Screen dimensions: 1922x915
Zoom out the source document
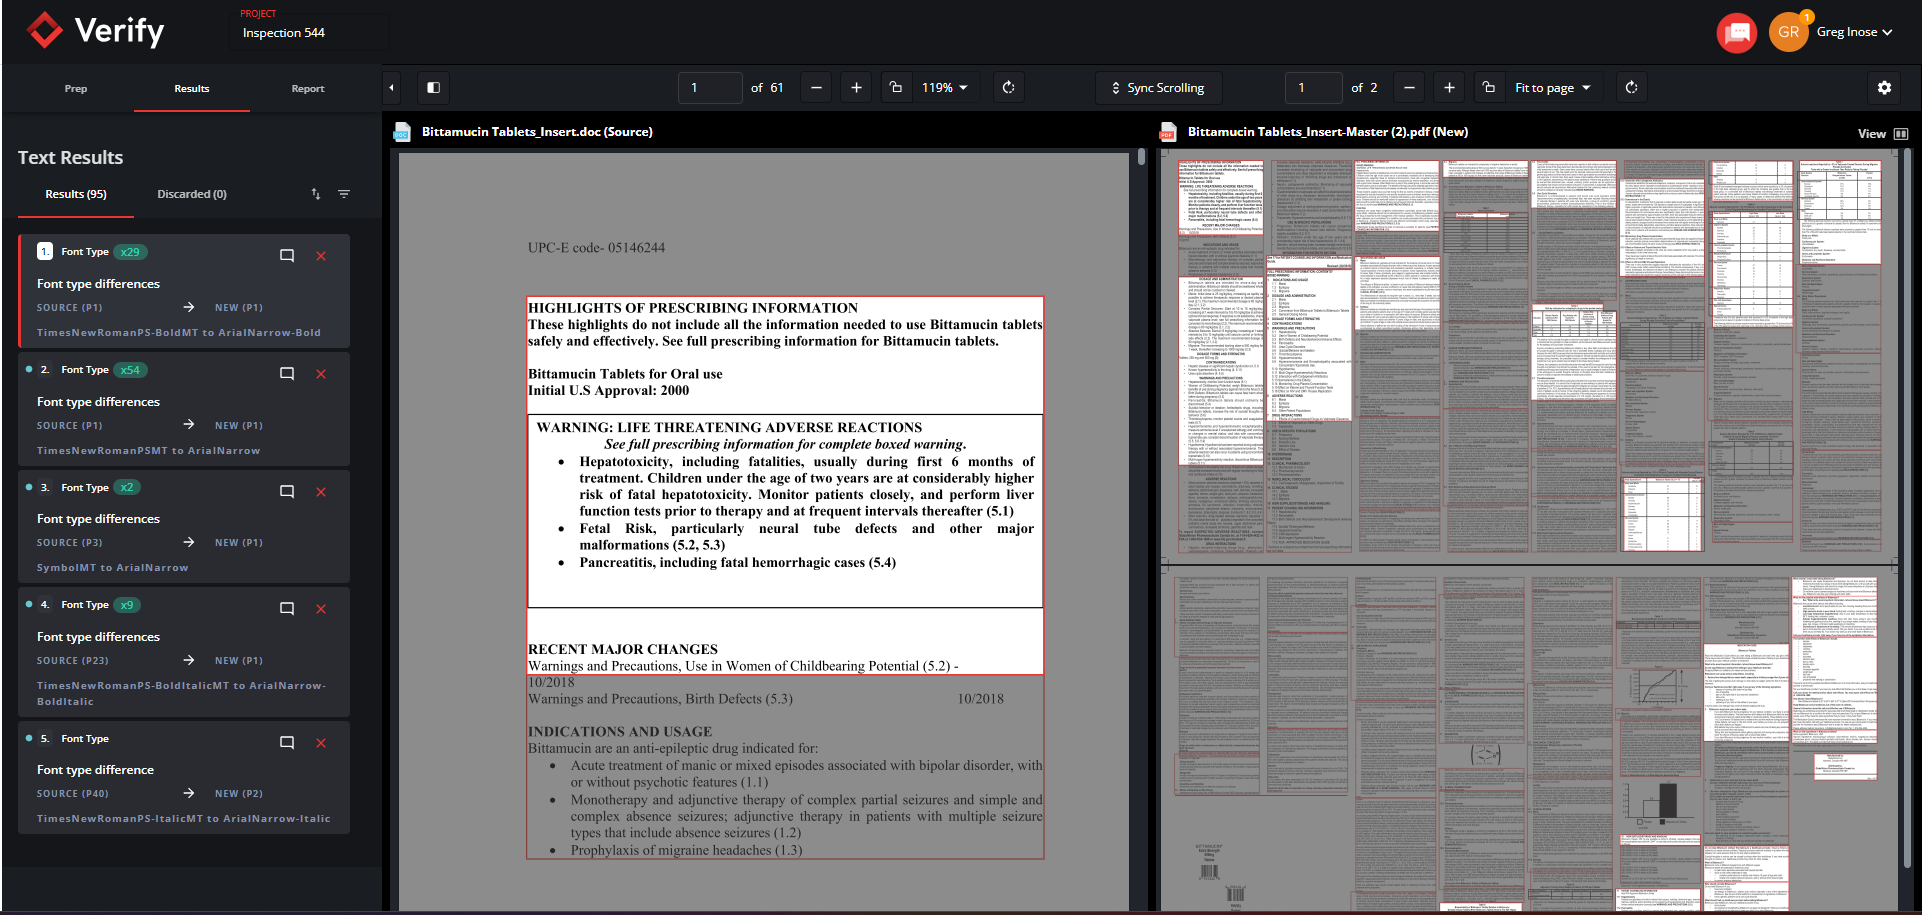point(816,88)
